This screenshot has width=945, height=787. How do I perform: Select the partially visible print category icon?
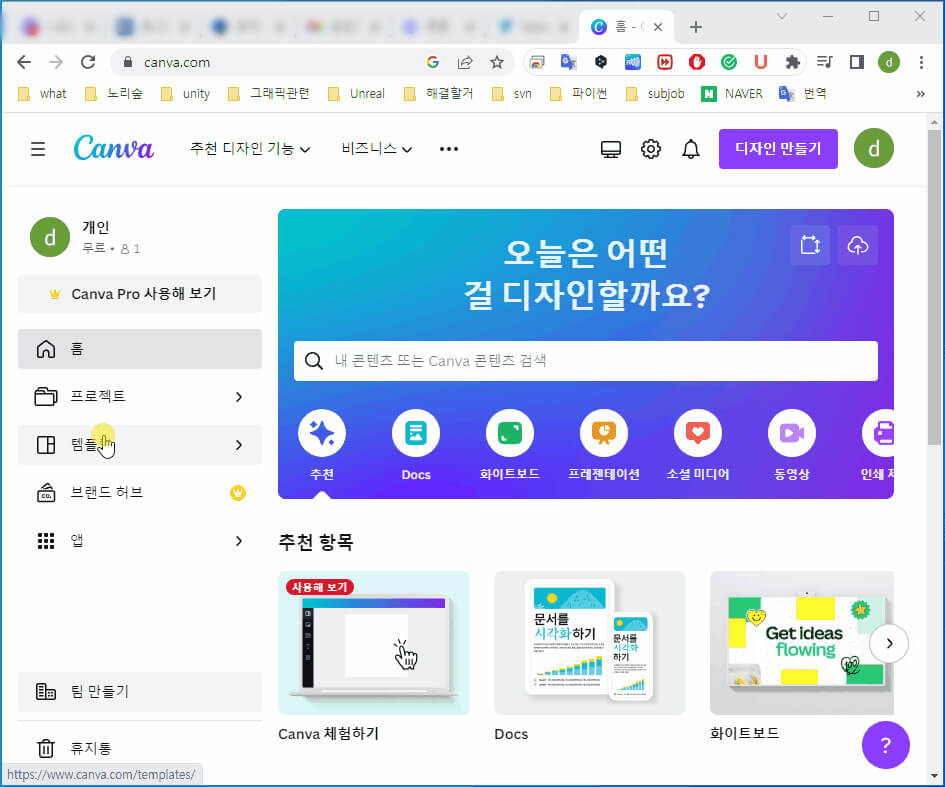pos(879,433)
